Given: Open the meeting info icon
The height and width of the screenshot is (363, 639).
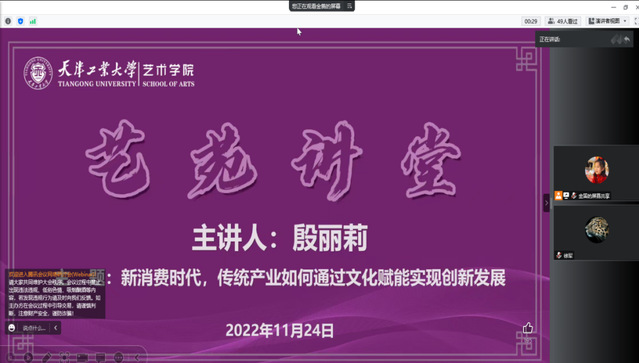Looking at the screenshot, I should pos(8,21).
